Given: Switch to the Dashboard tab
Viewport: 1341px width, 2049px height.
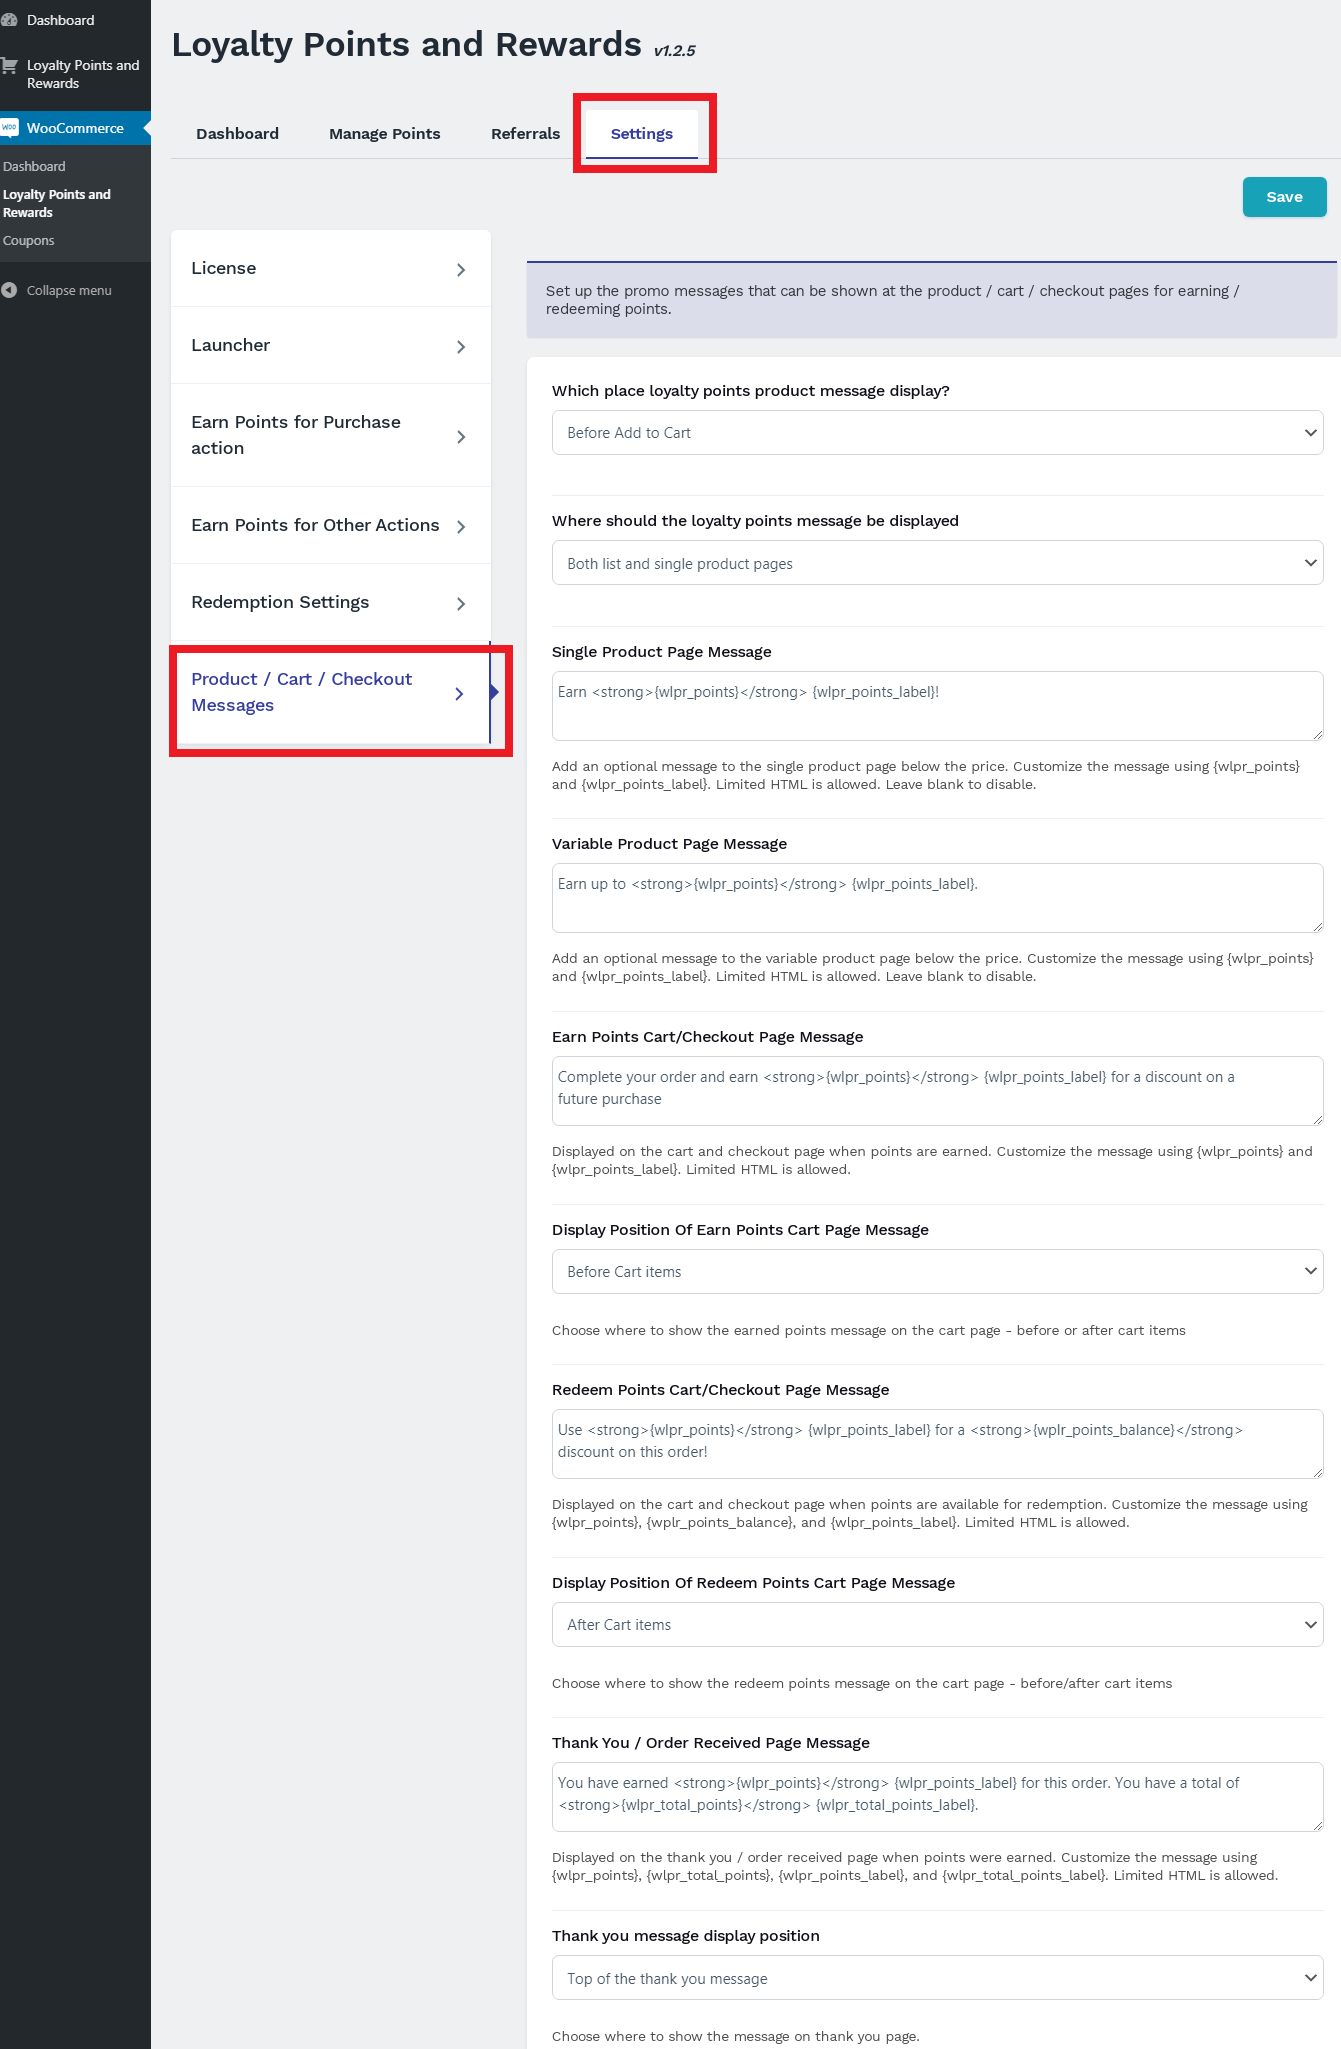Looking at the screenshot, I should [x=237, y=134].
